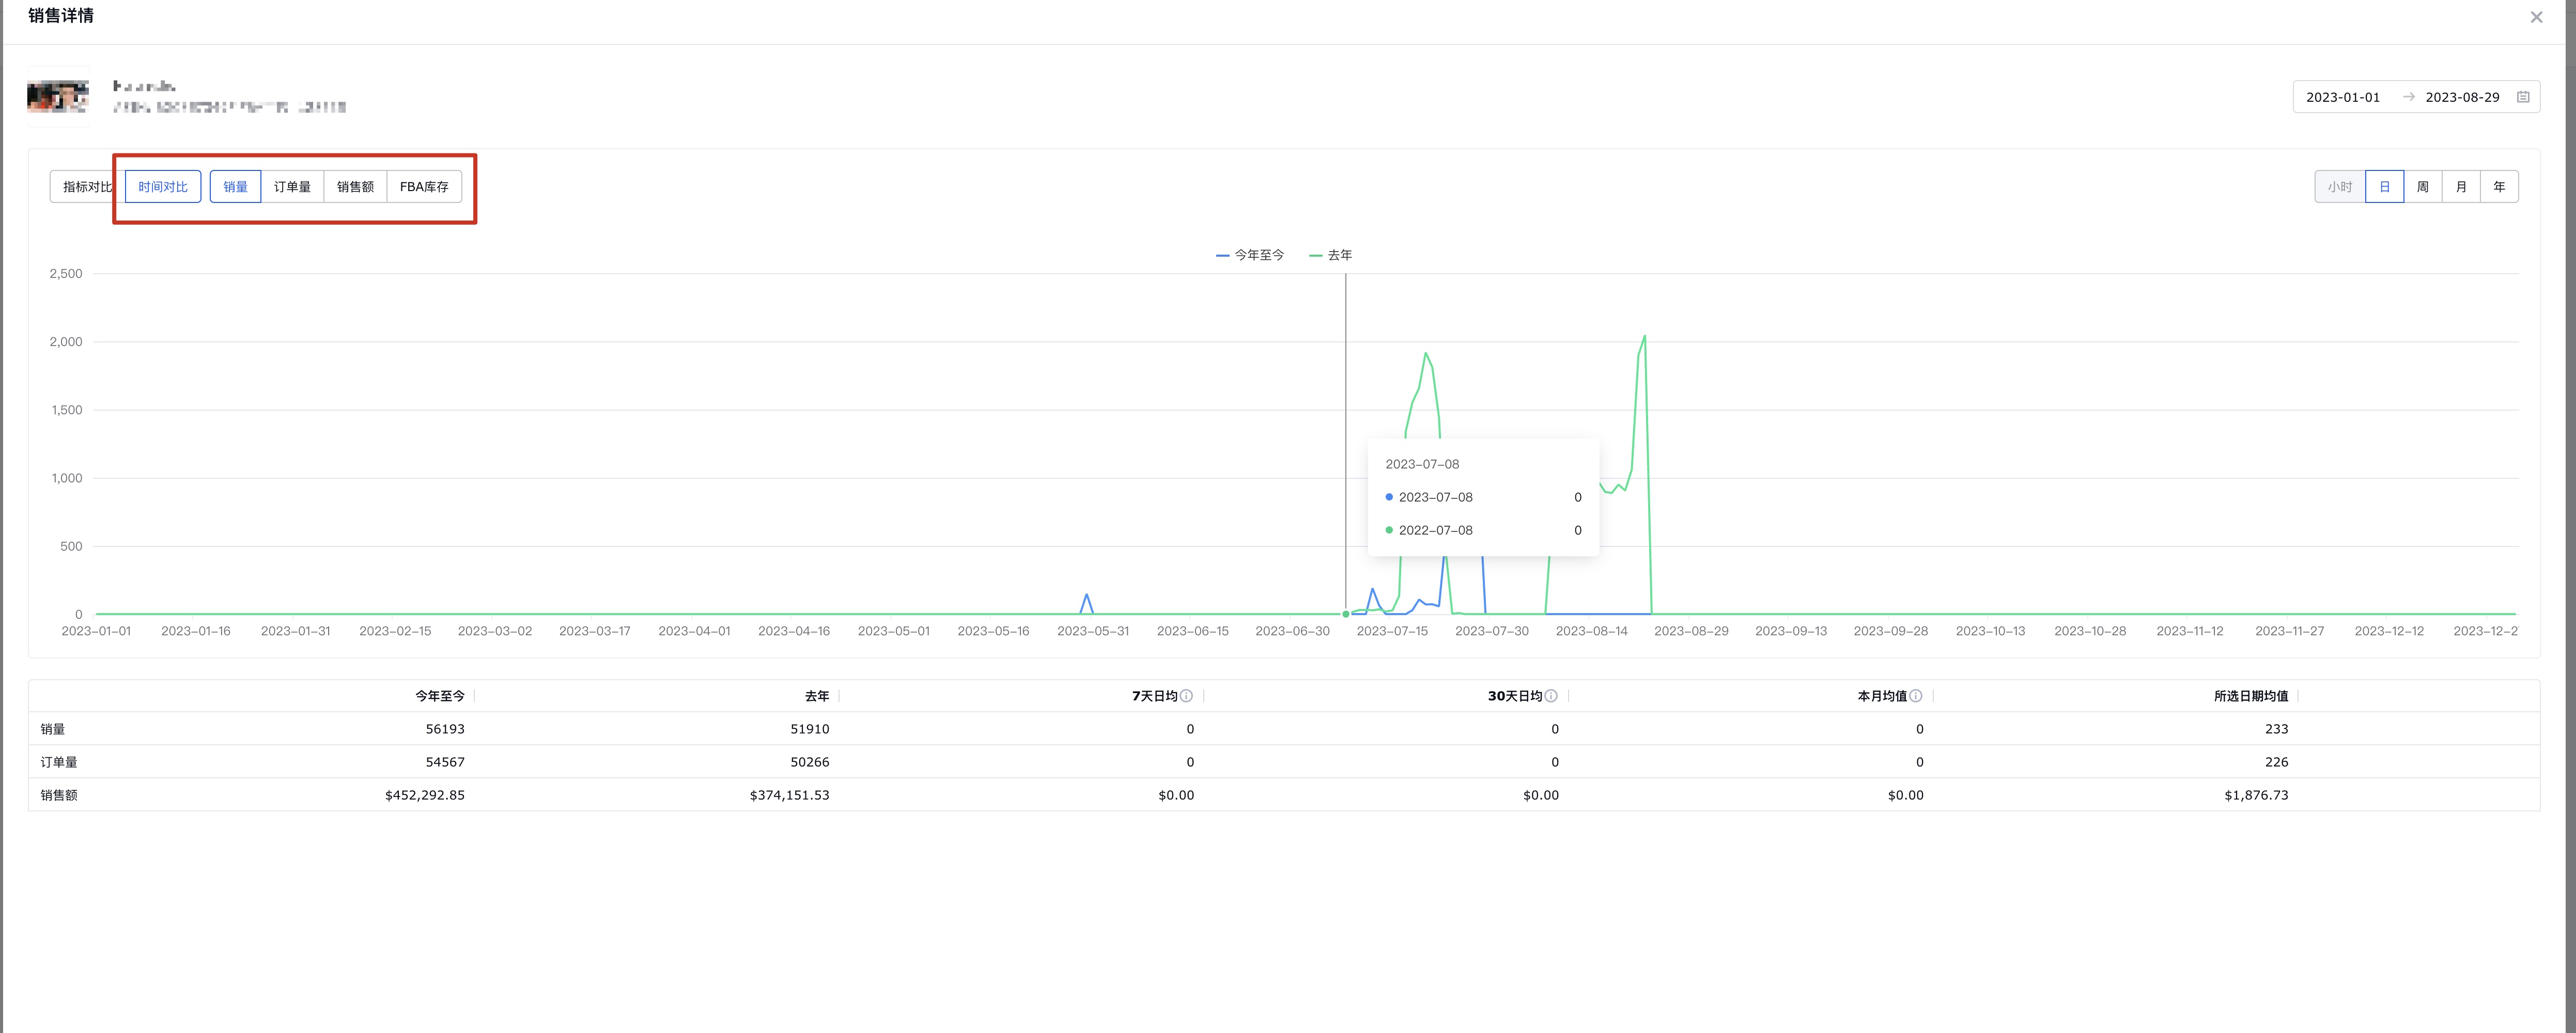
Task: Click the value 226 in 订单量 row
Action: point(2277,762)
